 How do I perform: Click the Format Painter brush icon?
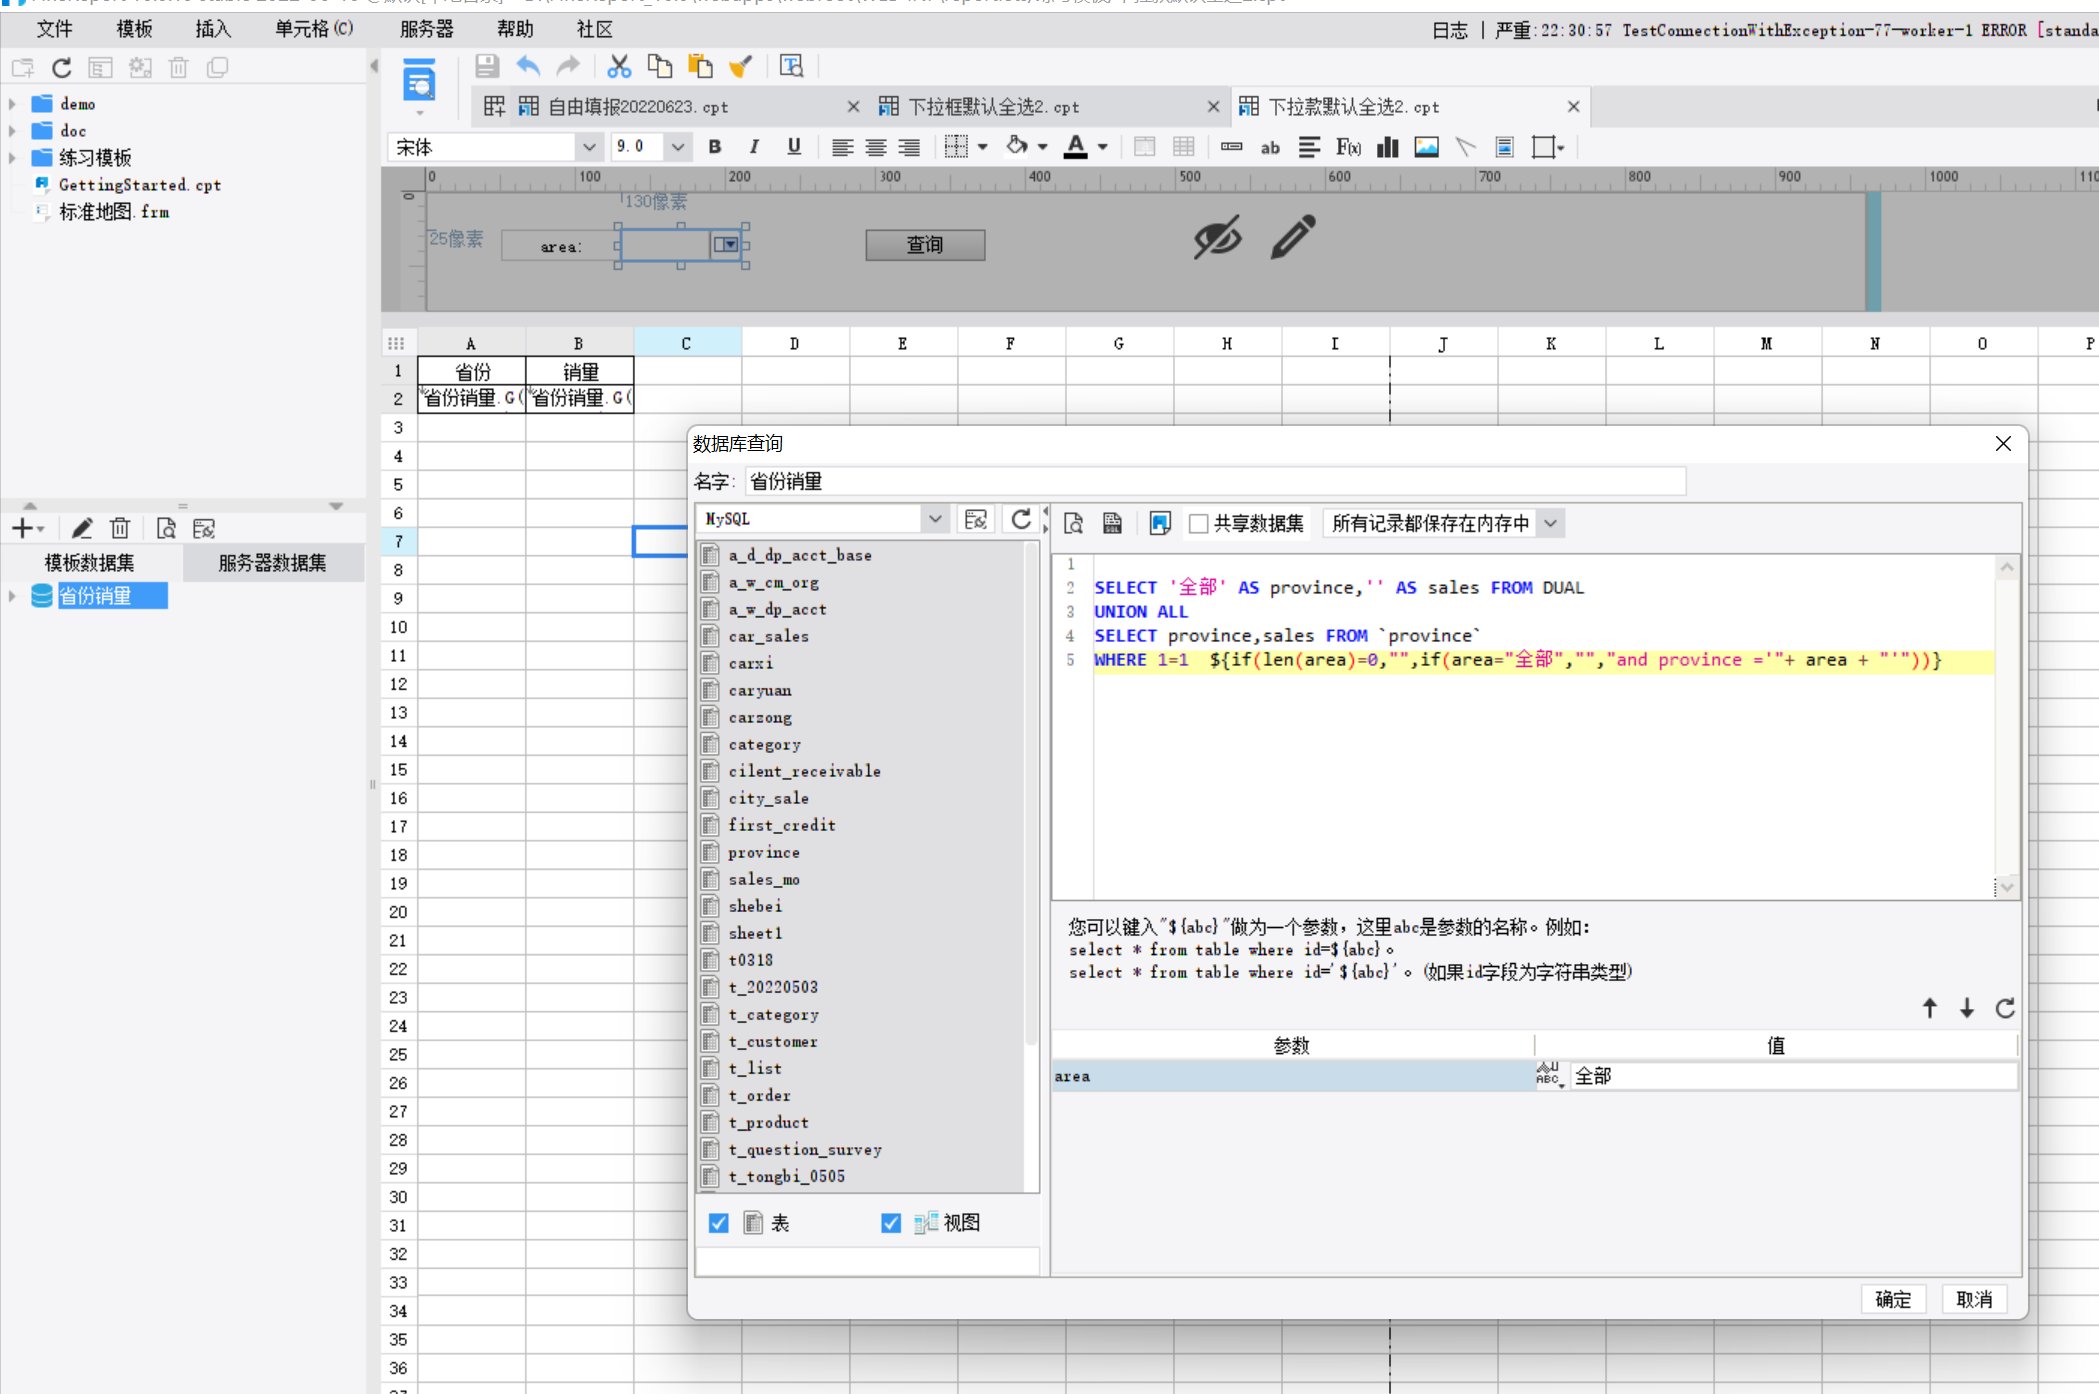tap(741, 67)
